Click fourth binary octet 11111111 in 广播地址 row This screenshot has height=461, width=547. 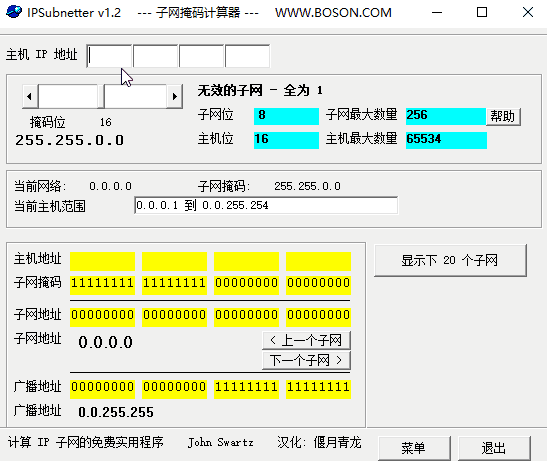318,389
